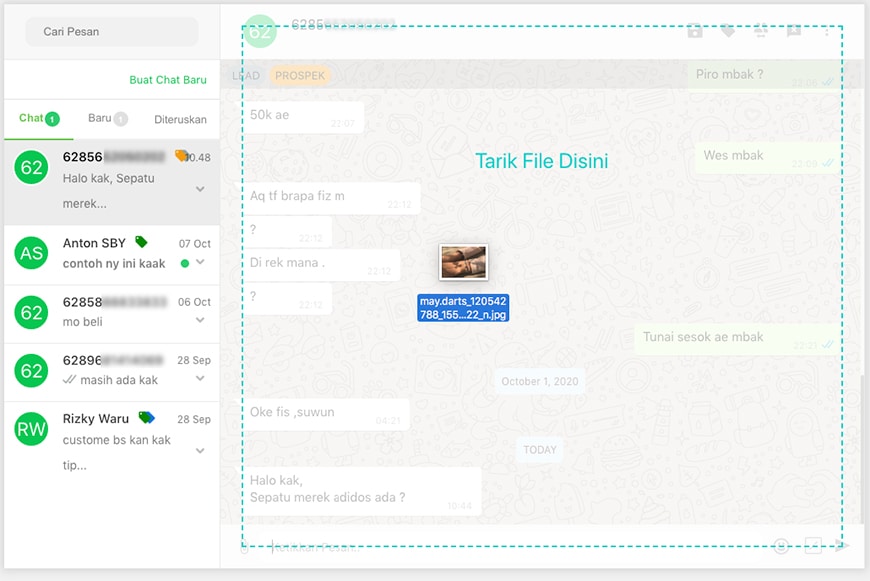Screen dimensions: 870x581
Task: Expand chevron on the 'mo beli' chat
Action: [200, 321]
